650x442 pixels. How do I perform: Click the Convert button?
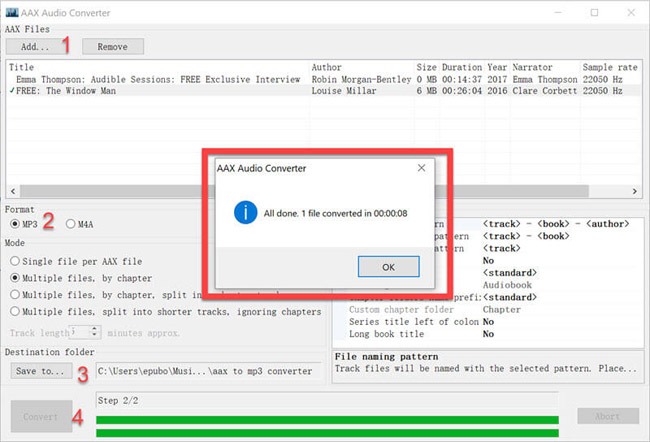pyautogui.click(x=41, y=416)
